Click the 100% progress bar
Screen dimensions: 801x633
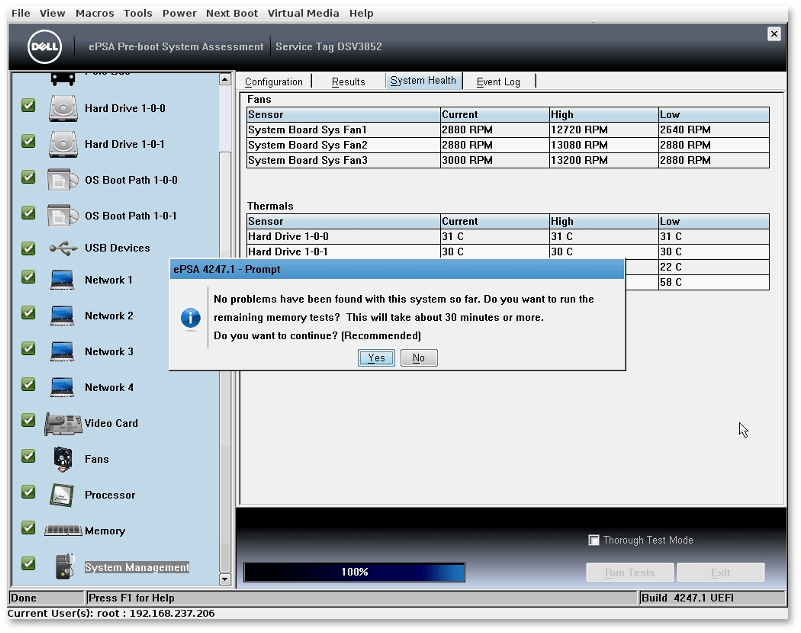355,572
